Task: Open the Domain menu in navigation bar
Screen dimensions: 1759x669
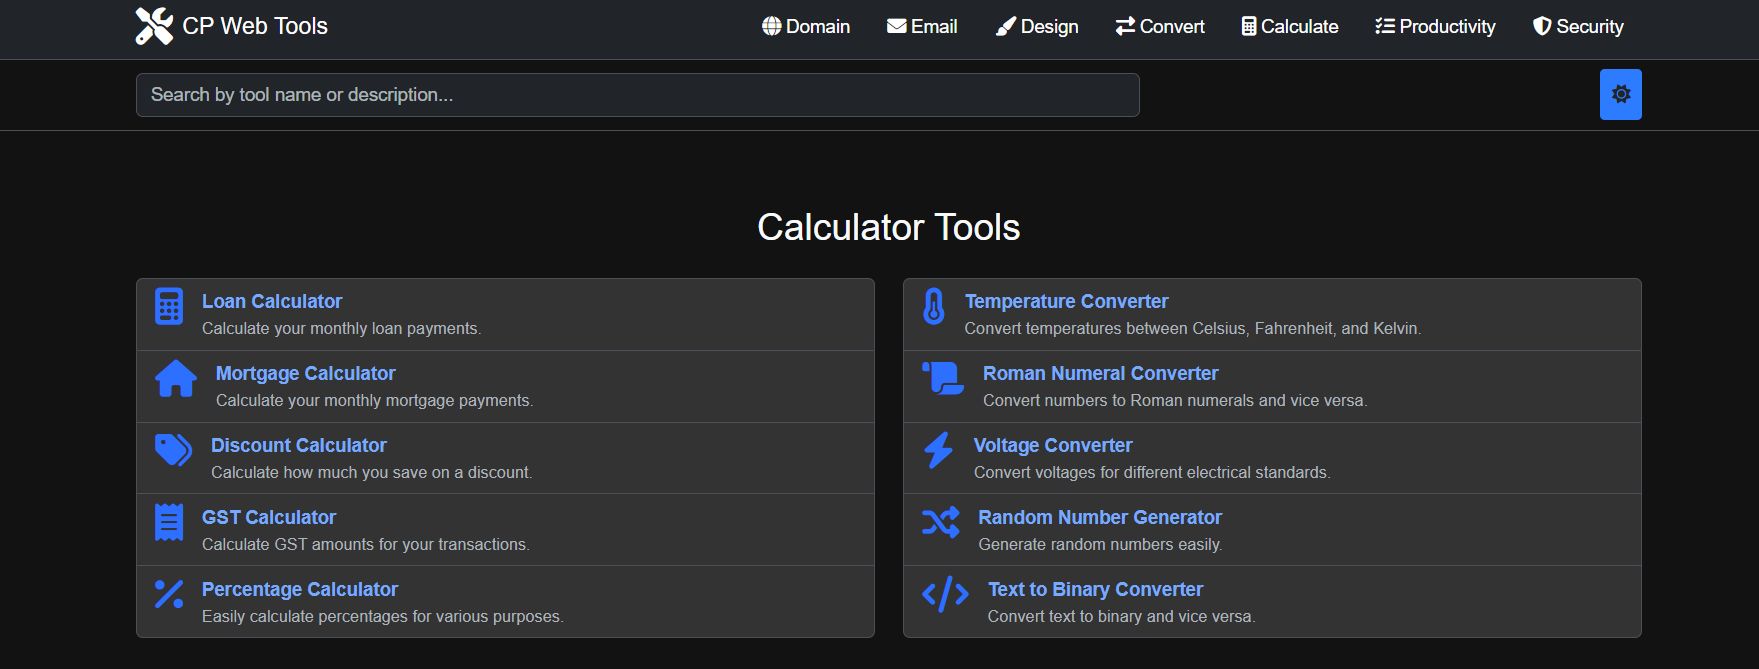Action: (806, 27)
